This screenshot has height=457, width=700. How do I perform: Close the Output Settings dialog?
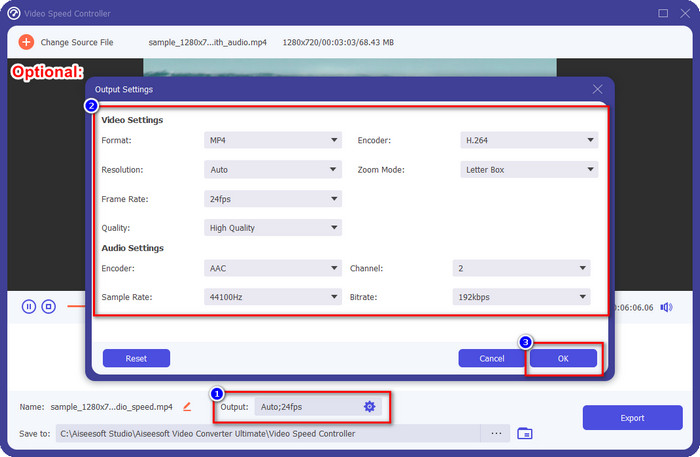597,89
